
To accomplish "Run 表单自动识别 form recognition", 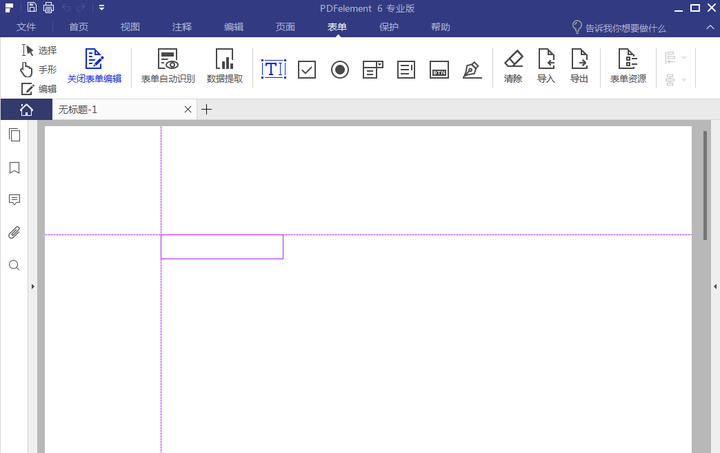I will click(168, 66).
